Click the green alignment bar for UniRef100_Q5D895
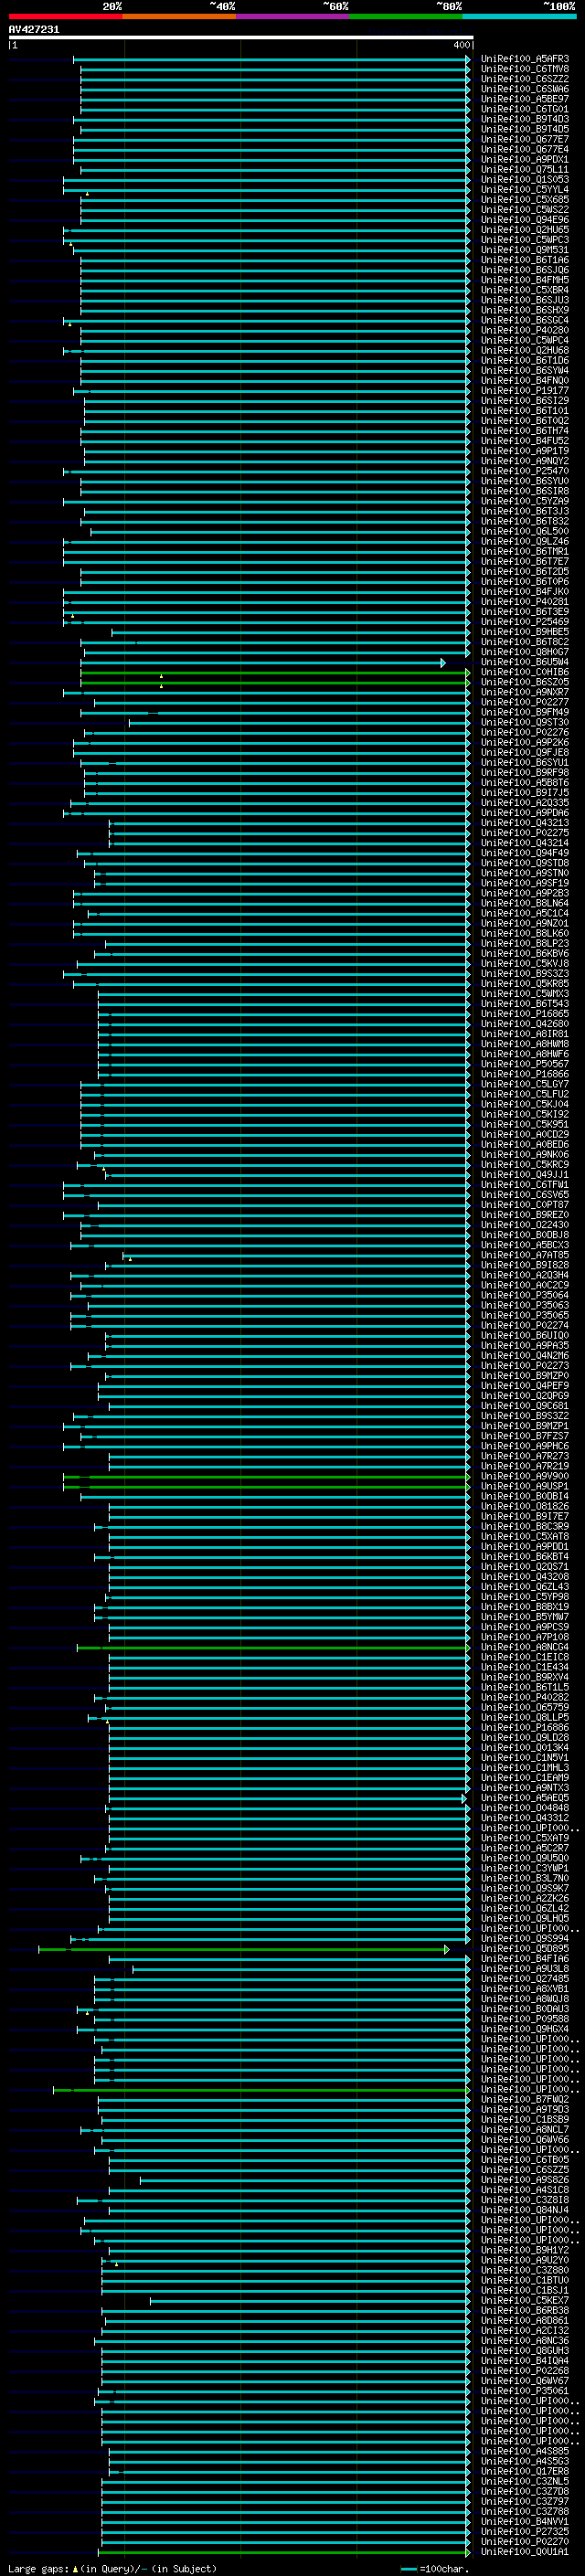 click(244, 1949)
